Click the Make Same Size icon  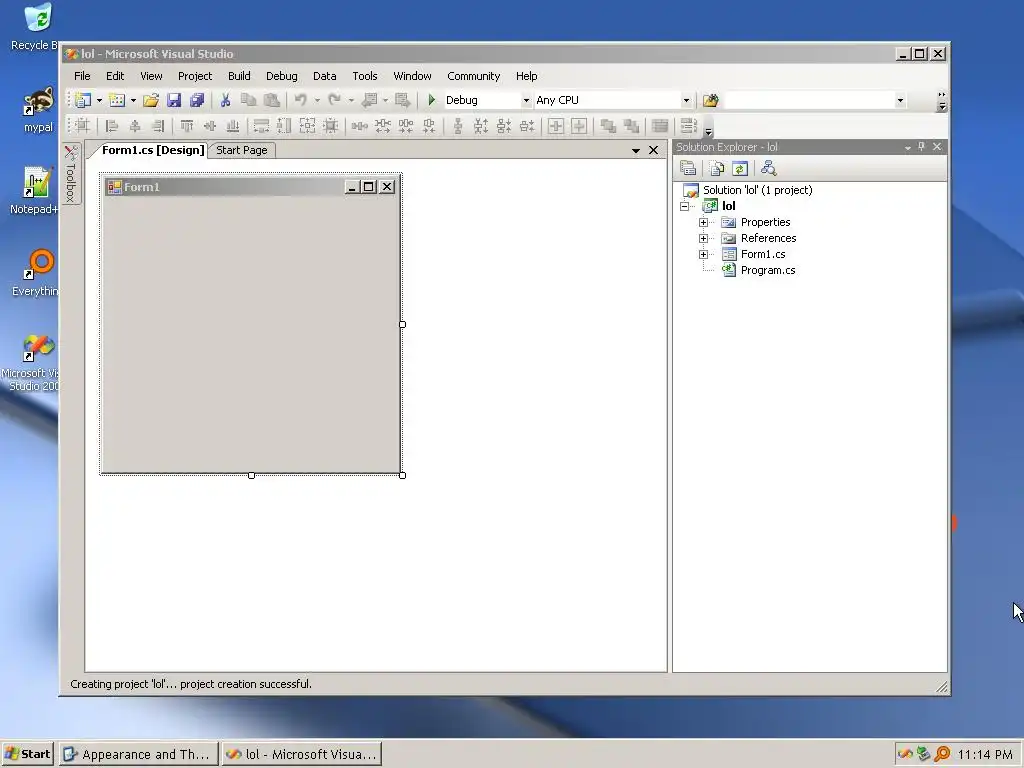307,125
